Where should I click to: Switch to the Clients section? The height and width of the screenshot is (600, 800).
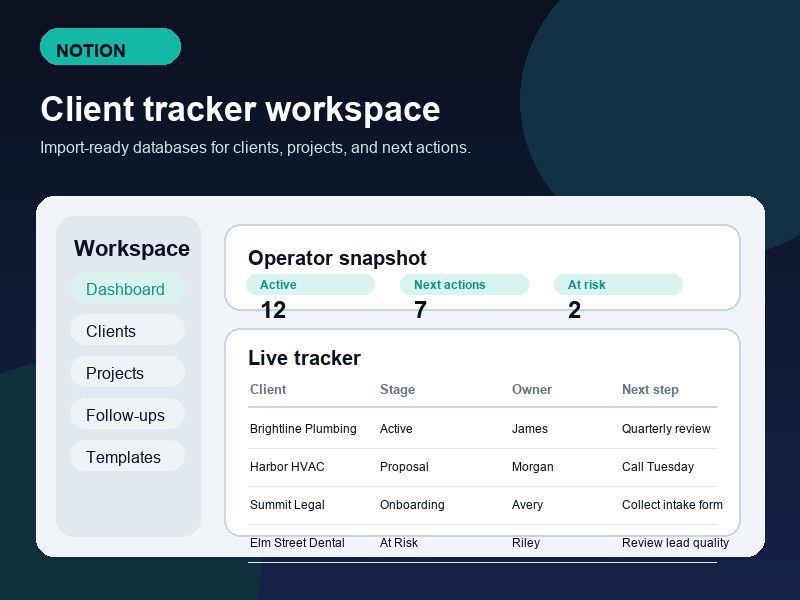pyautogui.click(x=126, y=331)
